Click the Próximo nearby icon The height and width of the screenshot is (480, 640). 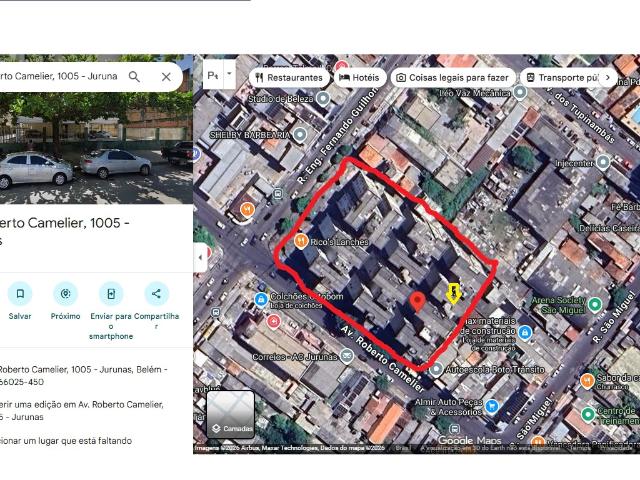pyautogui.click(x=65, y=293)
